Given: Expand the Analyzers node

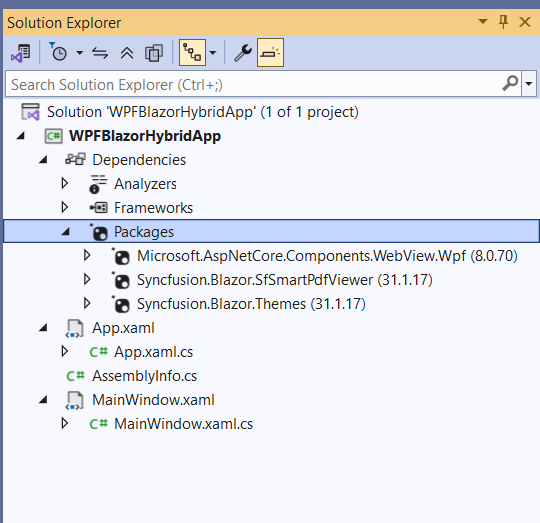Looking at the screenshot, I should 64,183.
